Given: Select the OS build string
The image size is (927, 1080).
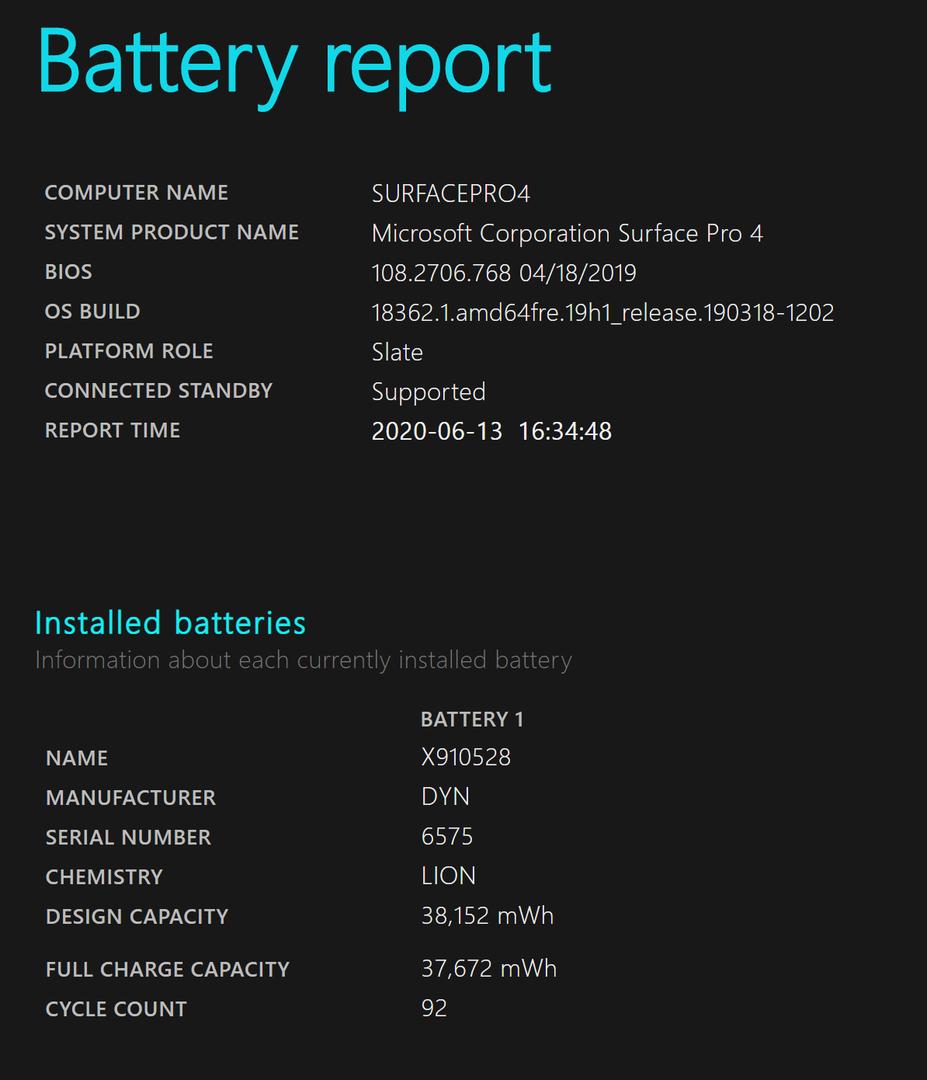Looking at the screenshot, I should click(603, 313).
